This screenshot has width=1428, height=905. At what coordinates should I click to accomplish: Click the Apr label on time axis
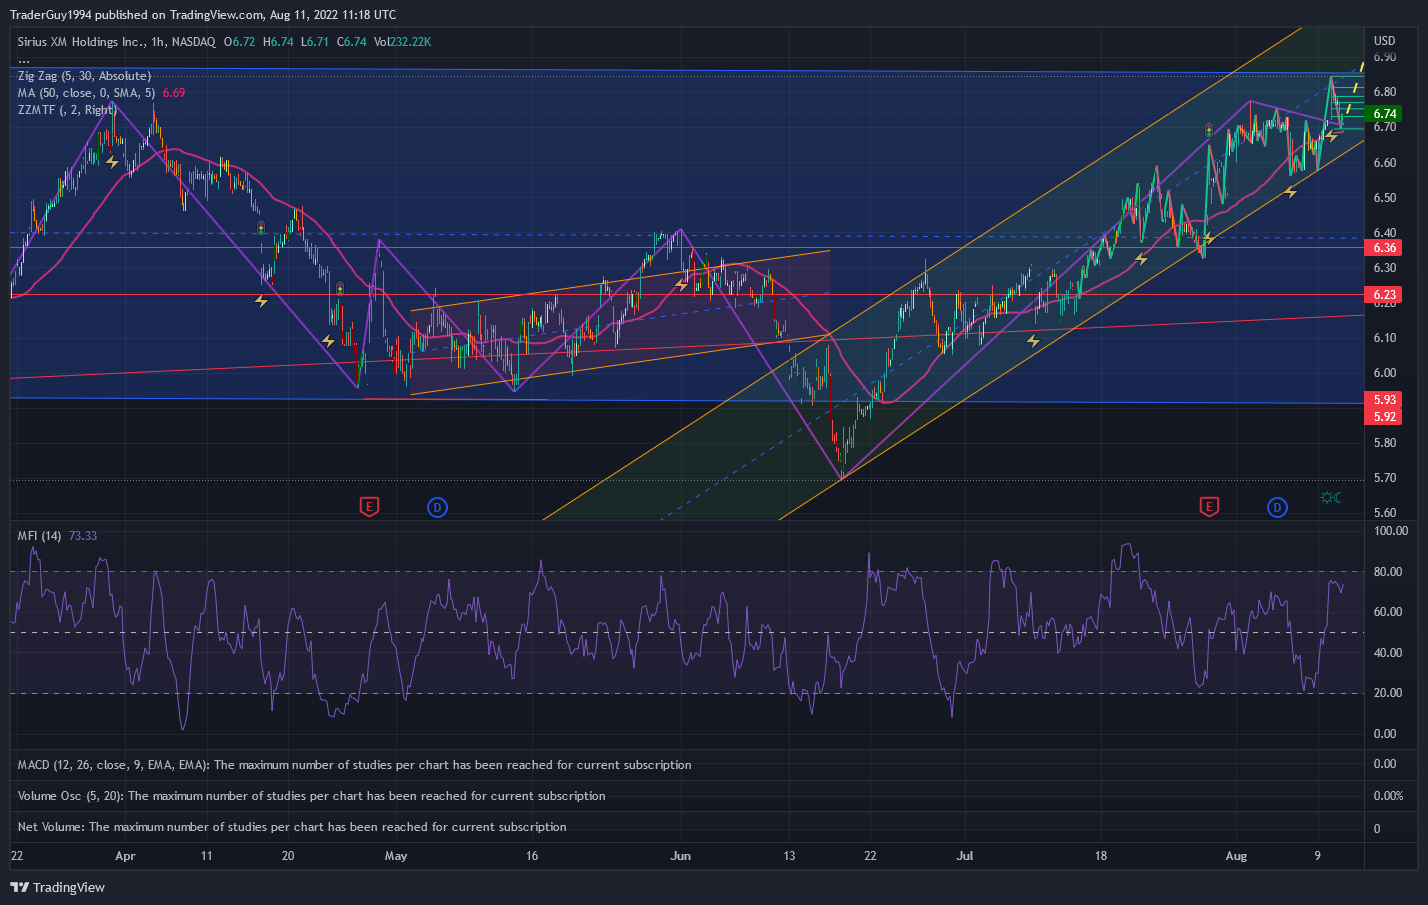pyautogui.click(x=125, y=856)
